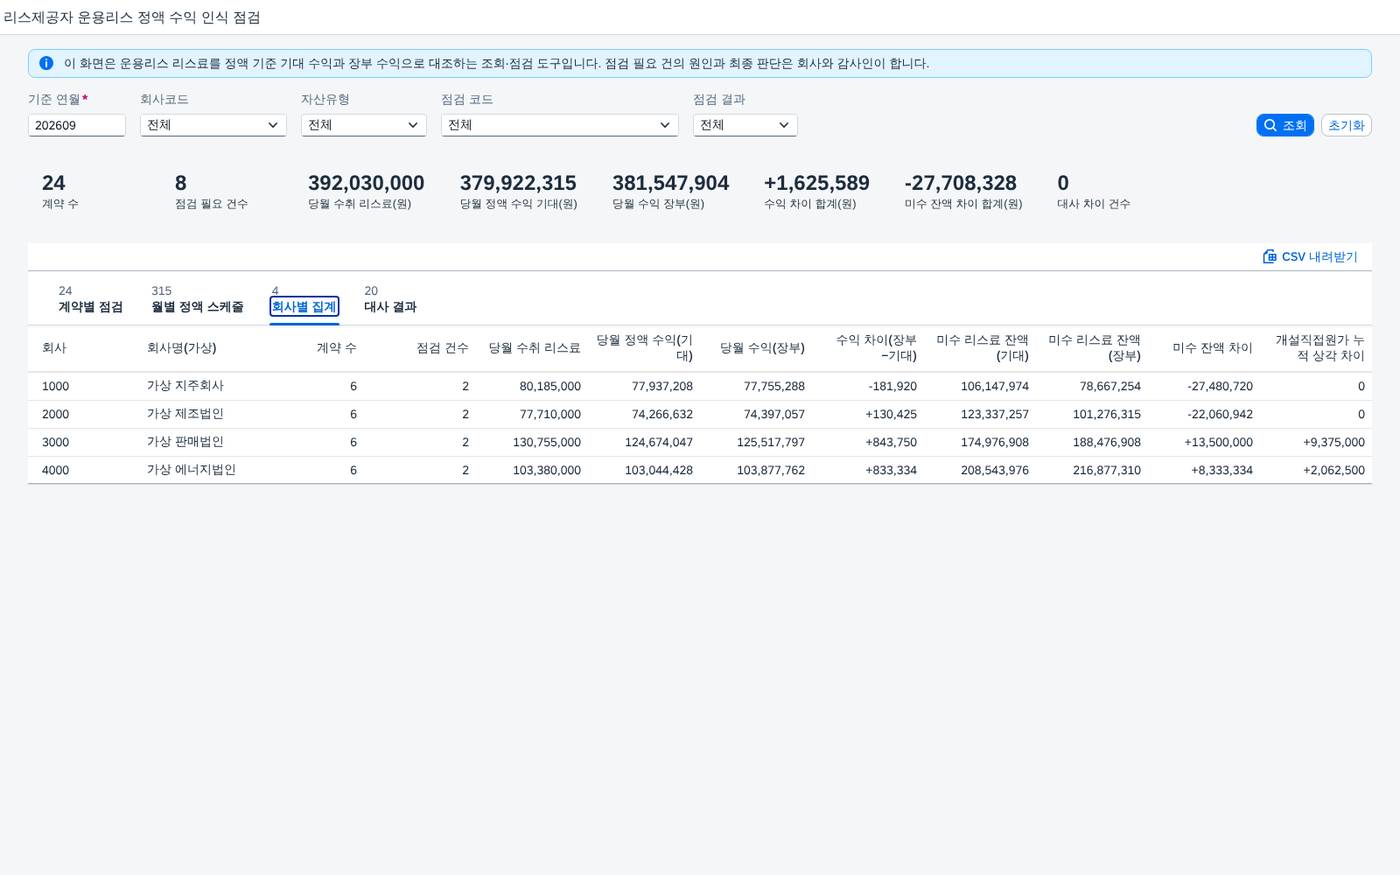This screenshot has height=875, width=1400.
Task: Click the magnifier icon in the 조회 button
Action: (1270, 125)
